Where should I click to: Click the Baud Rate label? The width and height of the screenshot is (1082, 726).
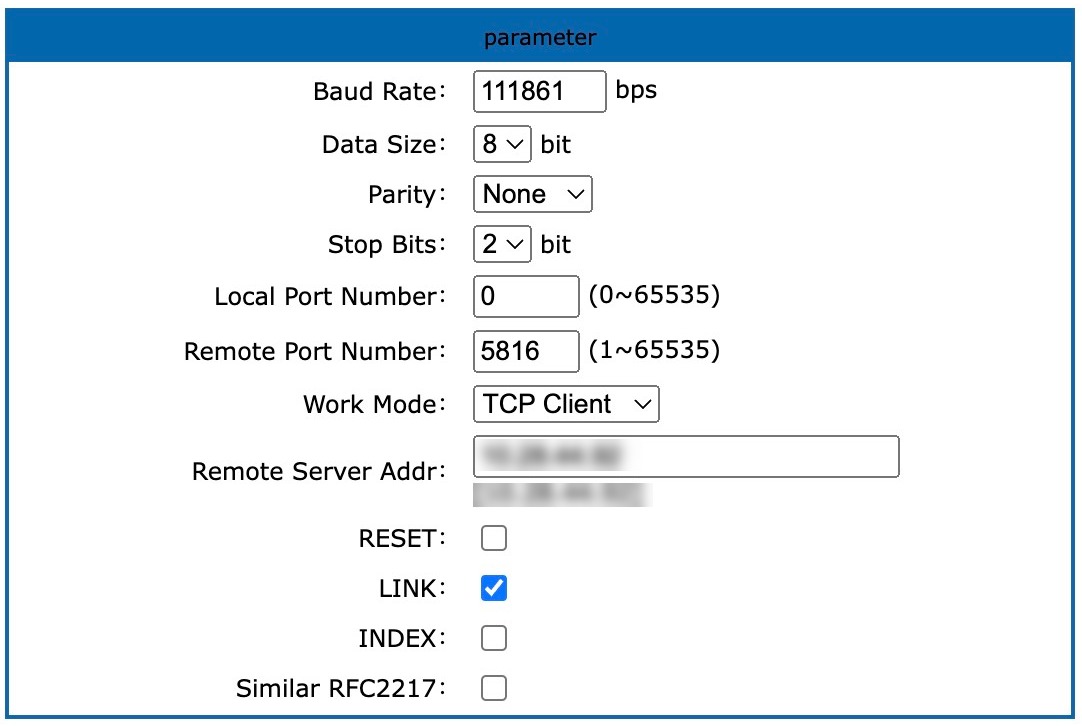click(380, 91)
